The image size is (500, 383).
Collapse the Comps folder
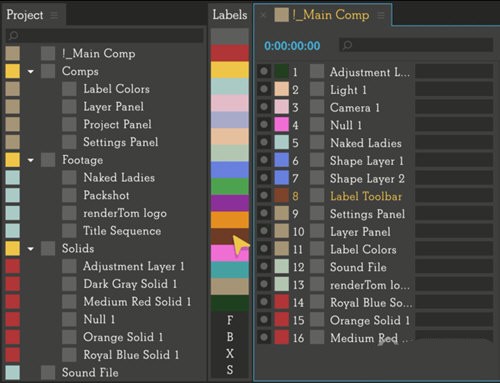(31, 71)
